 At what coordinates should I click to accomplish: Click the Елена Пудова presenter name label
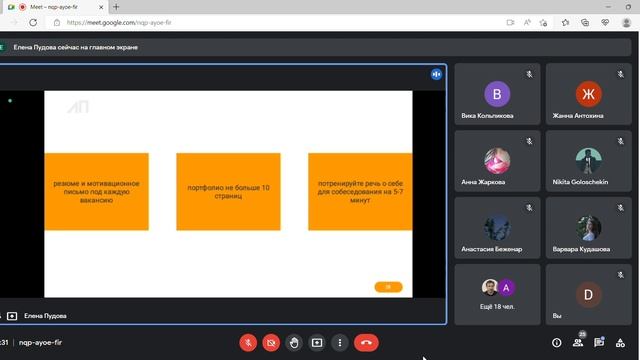[45, 316]
